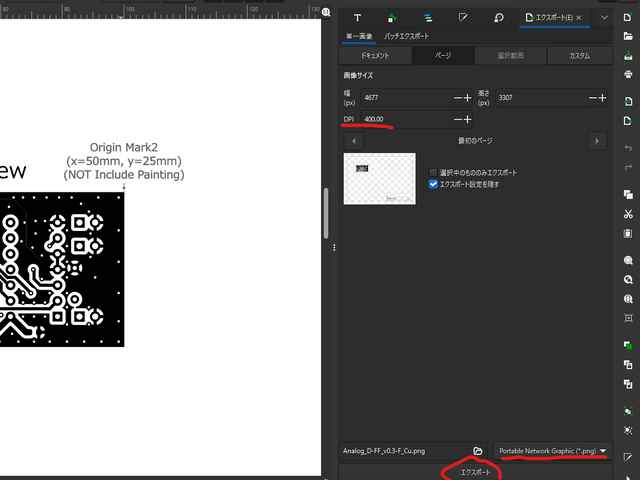Expand the dock panel chevron menu
Image resolution: width=640 pixels, height=480 pixels.
[x=604, y=18]
